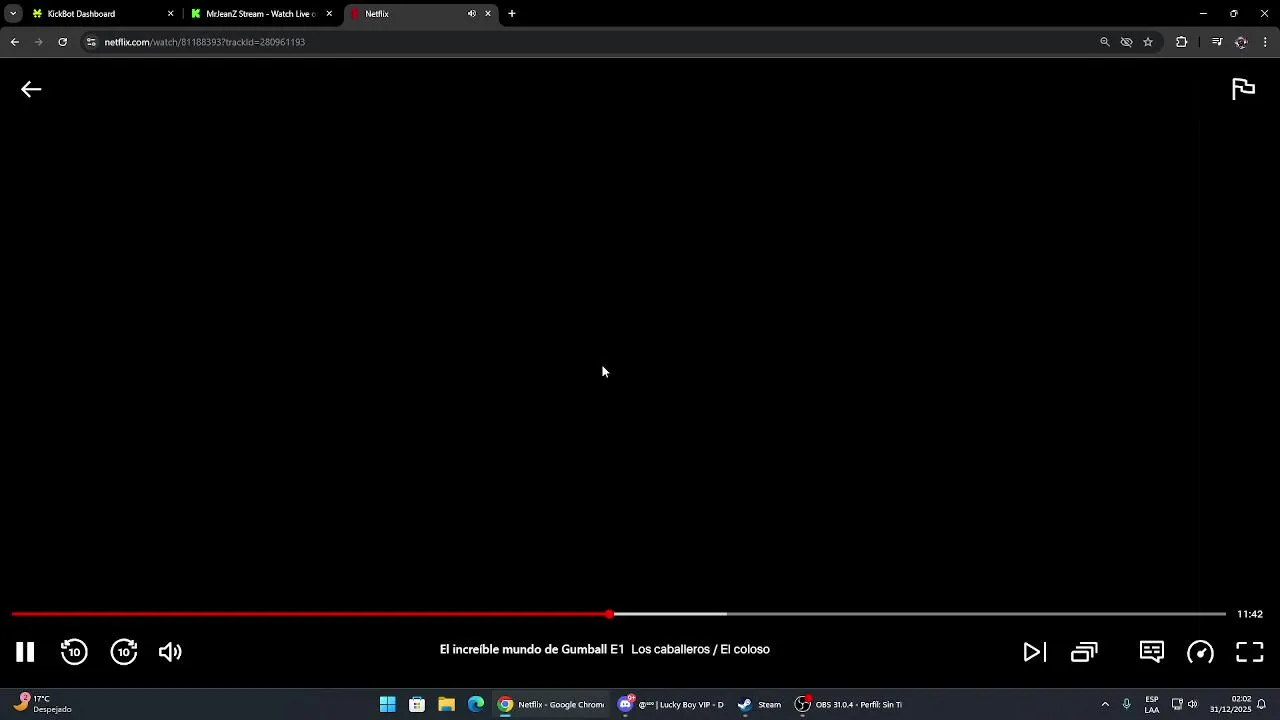
Task: Rewind the video 10 seconds
Action: click(x=74, y=652)
